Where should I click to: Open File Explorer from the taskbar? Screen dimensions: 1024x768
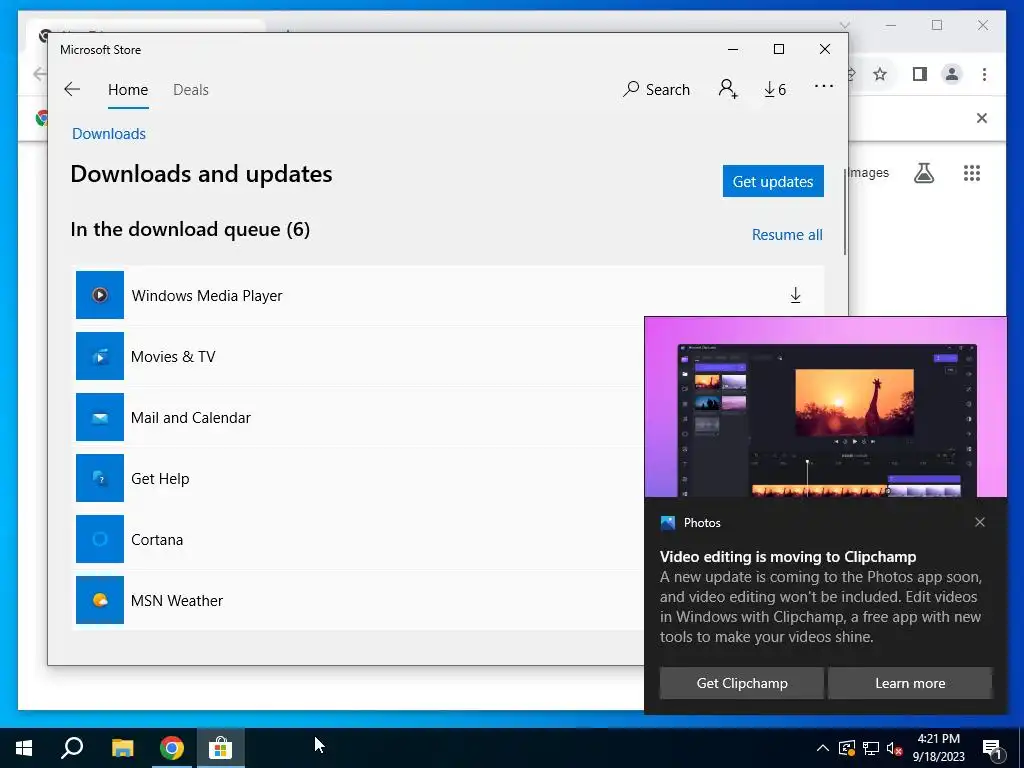tap(122, 748)
